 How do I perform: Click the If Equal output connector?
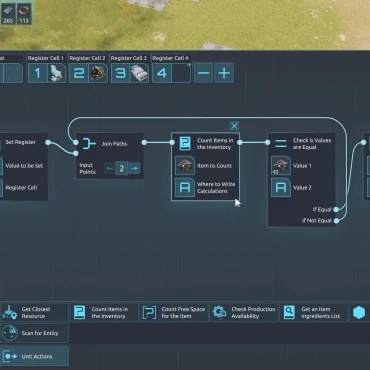point(336,209)
